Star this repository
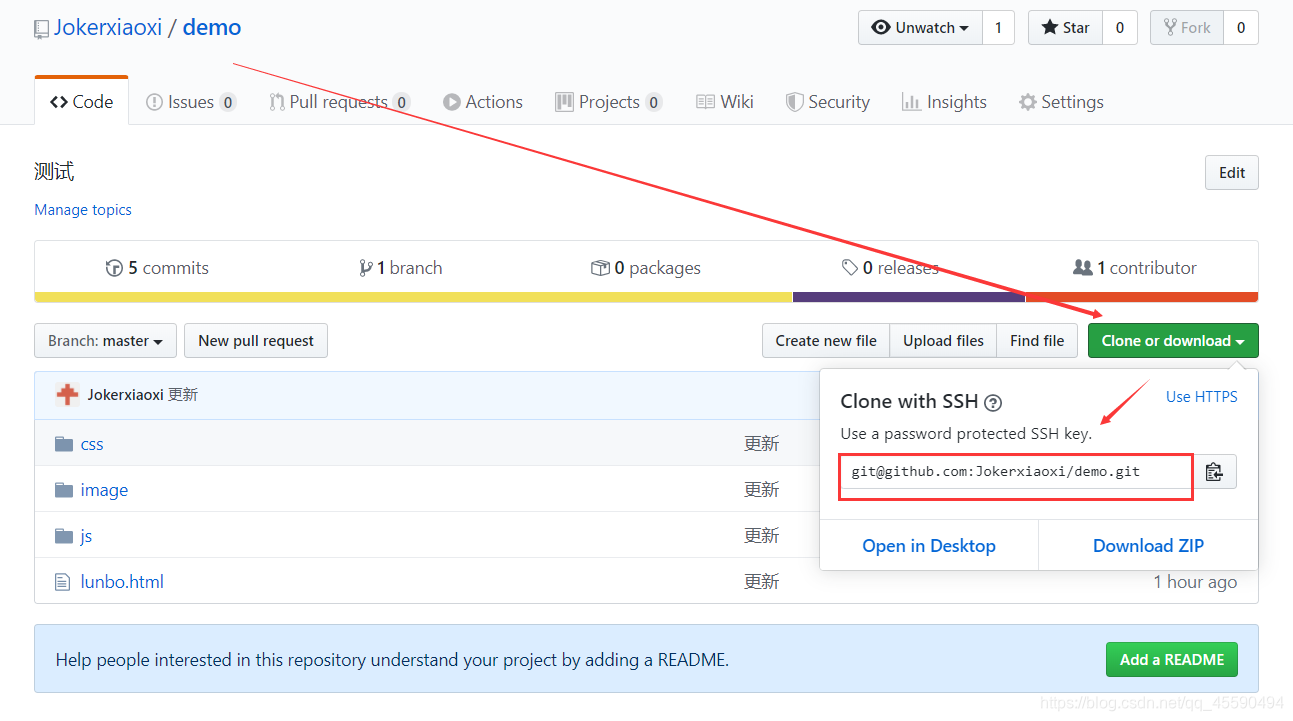The image size is (1293, 721). [x=1066, y=28]
